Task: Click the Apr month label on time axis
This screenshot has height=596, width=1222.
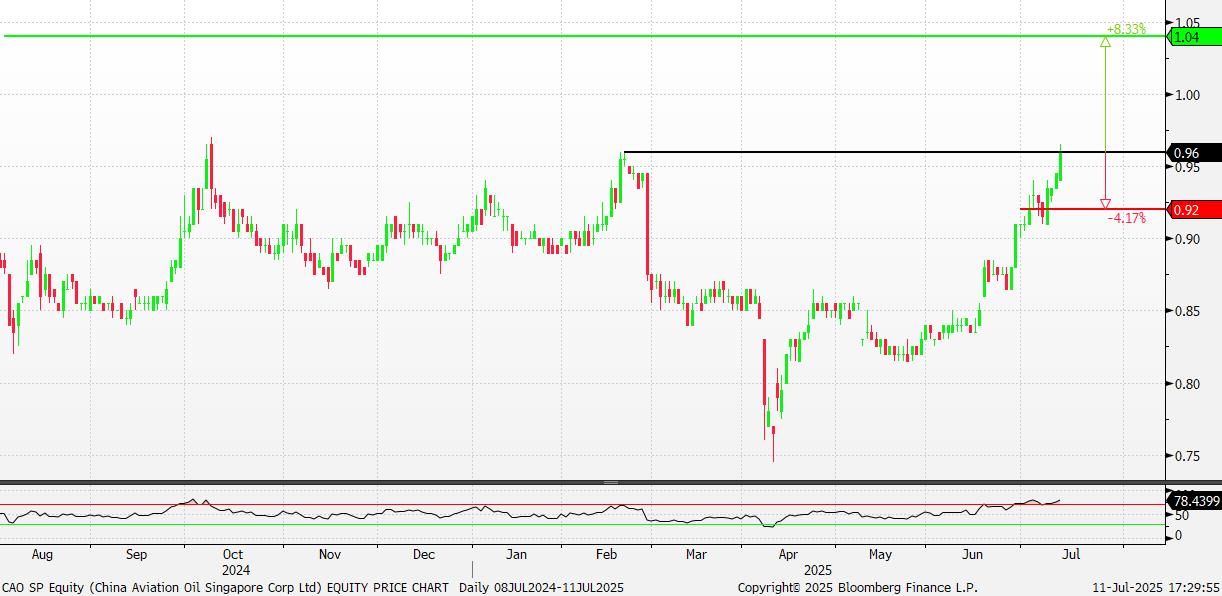Action: 787,553
